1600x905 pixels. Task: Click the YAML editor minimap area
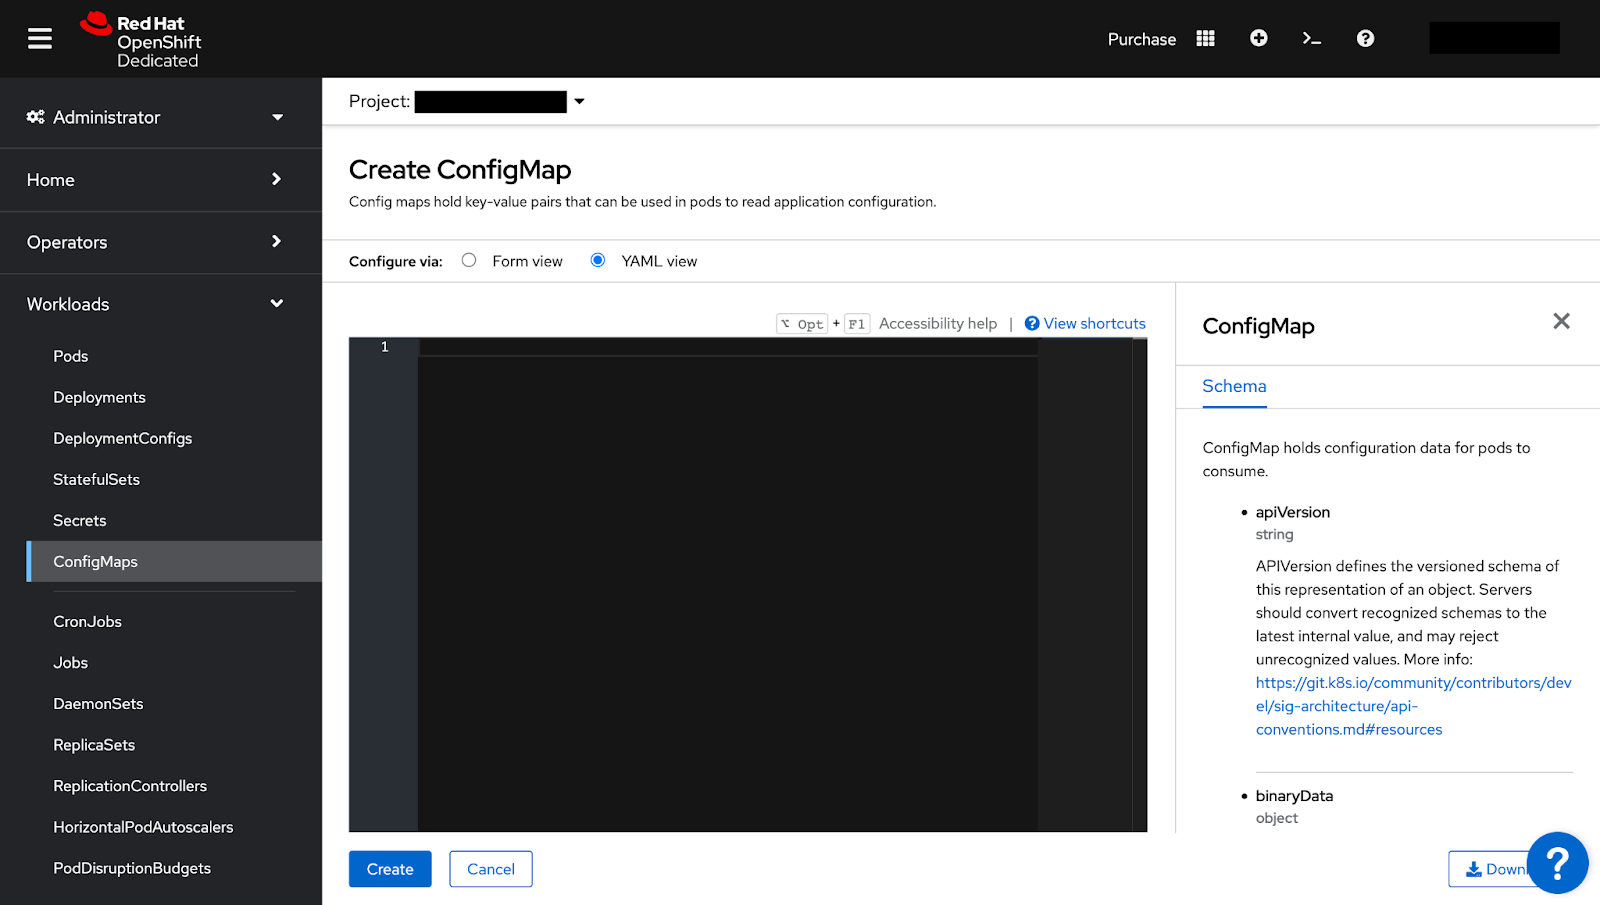point(1084,584)
